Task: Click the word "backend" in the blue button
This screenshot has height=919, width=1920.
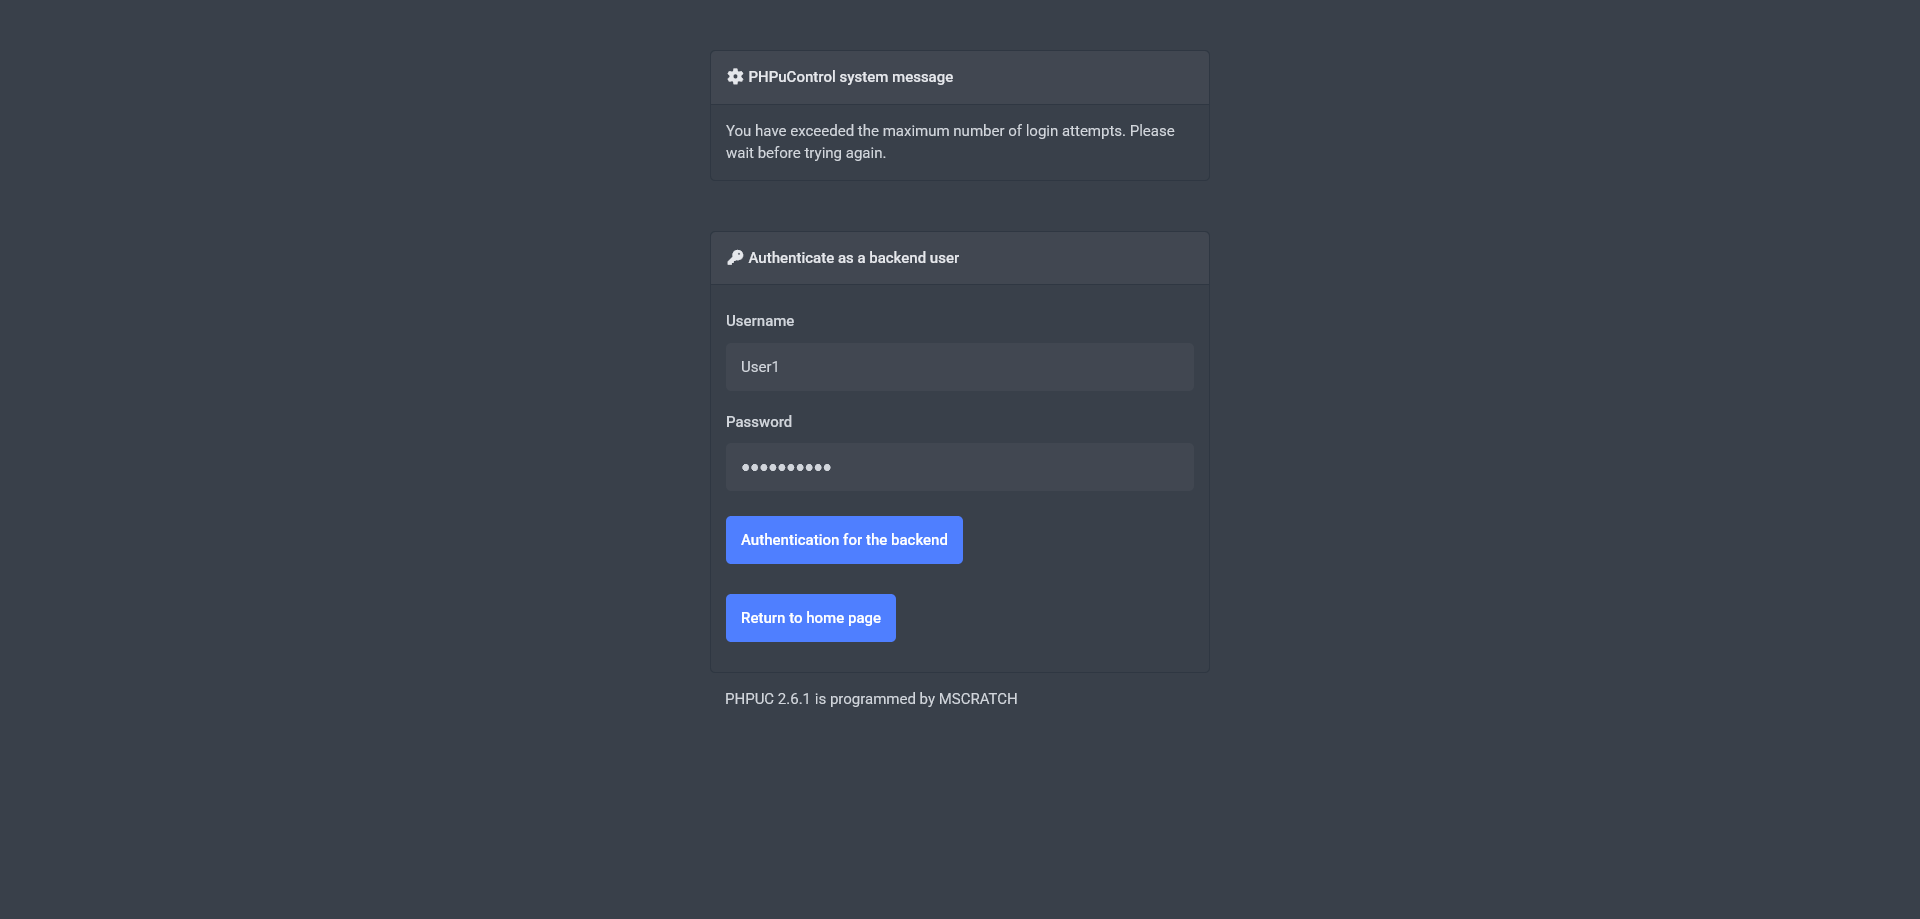Action: coord(919,540)
